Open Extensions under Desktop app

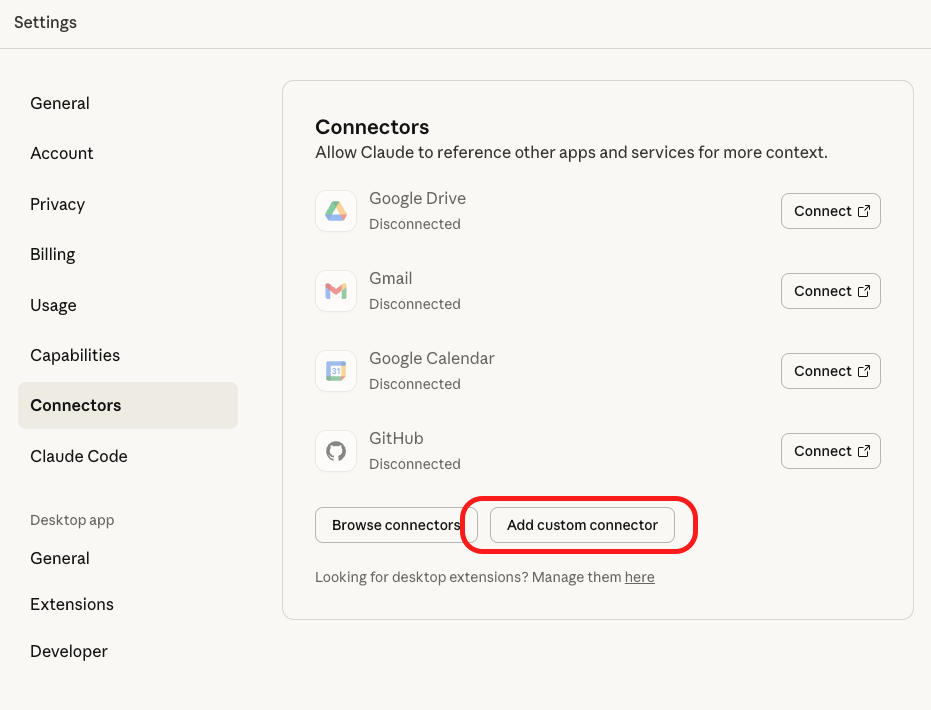[x=72, y=604]
